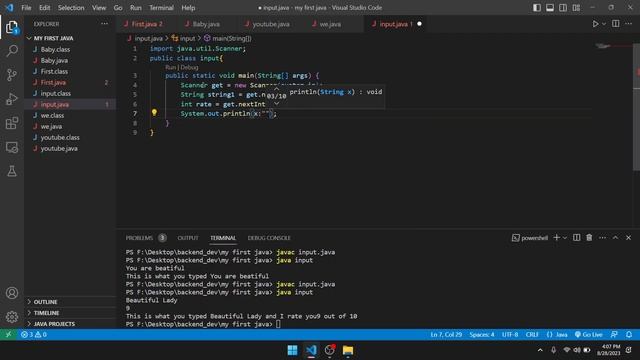Click the feedback icon in status bar
This screenshot has height=360, width=640.
coord(614,334)
